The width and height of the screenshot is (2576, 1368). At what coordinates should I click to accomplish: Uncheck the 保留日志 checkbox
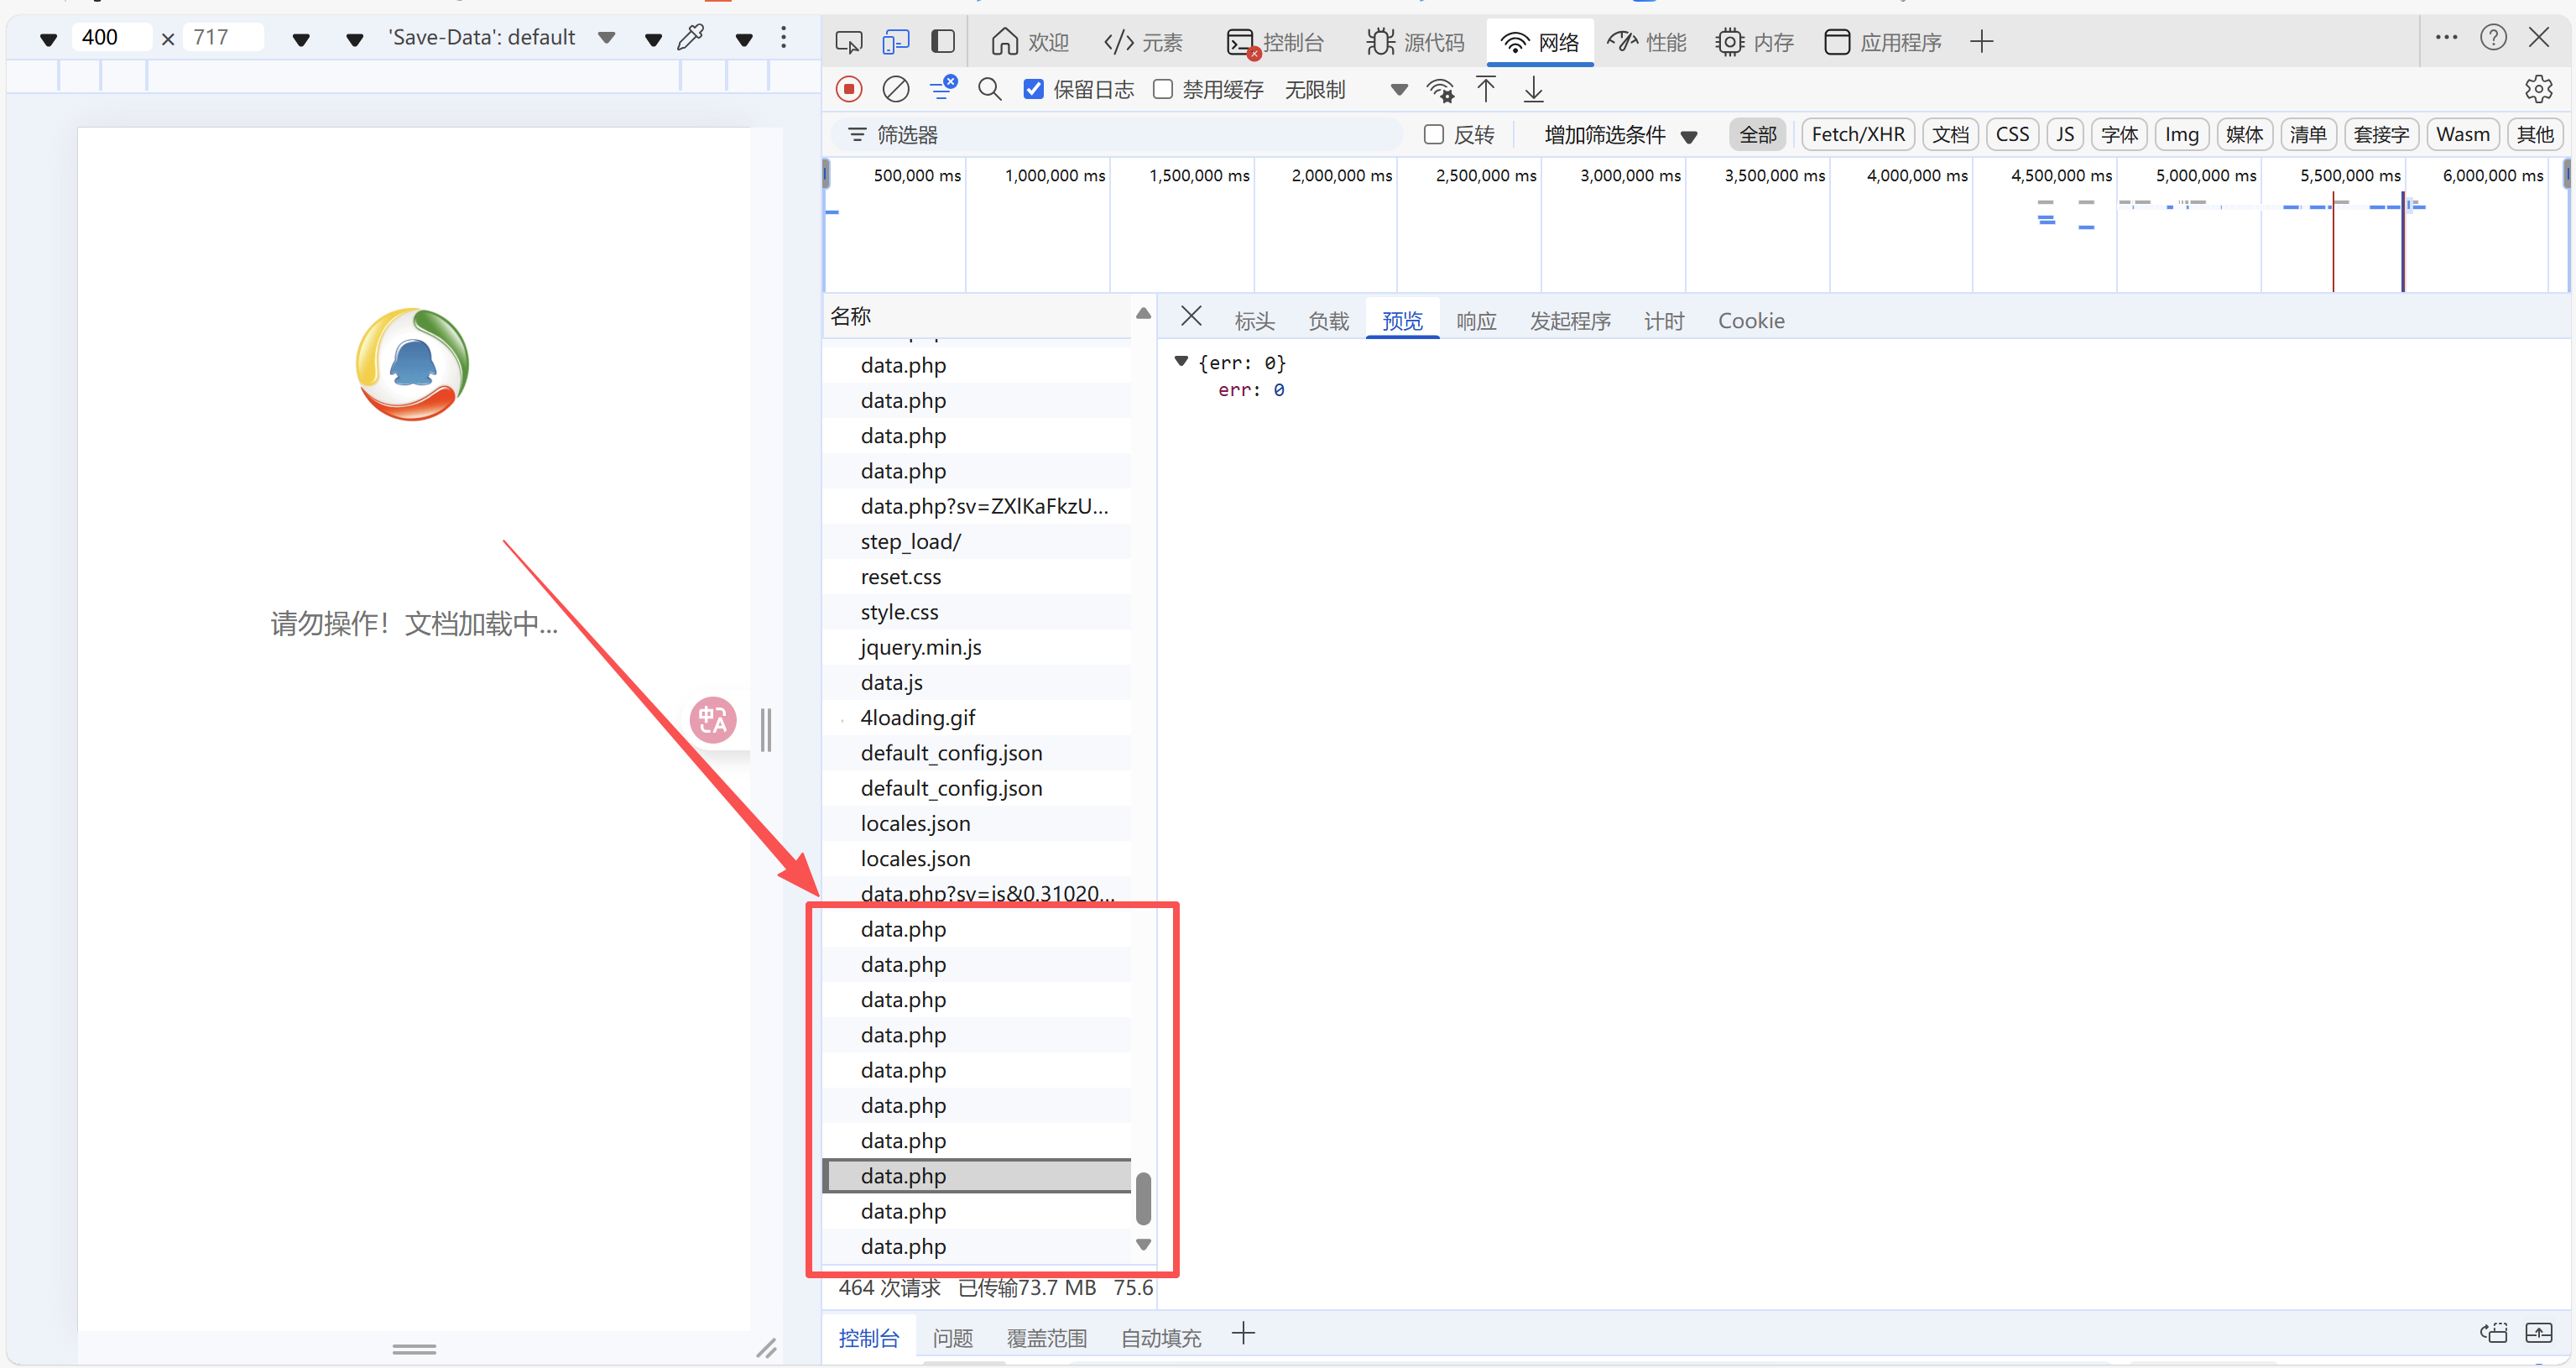point(1034,90)
